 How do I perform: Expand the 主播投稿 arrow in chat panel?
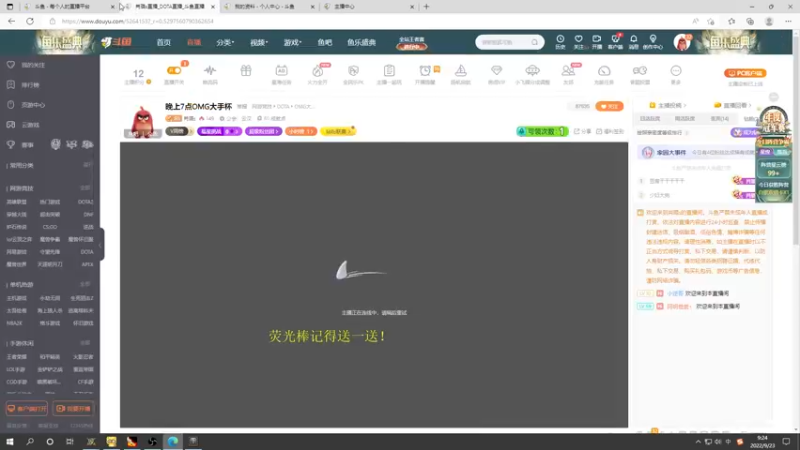click(685, 106)
